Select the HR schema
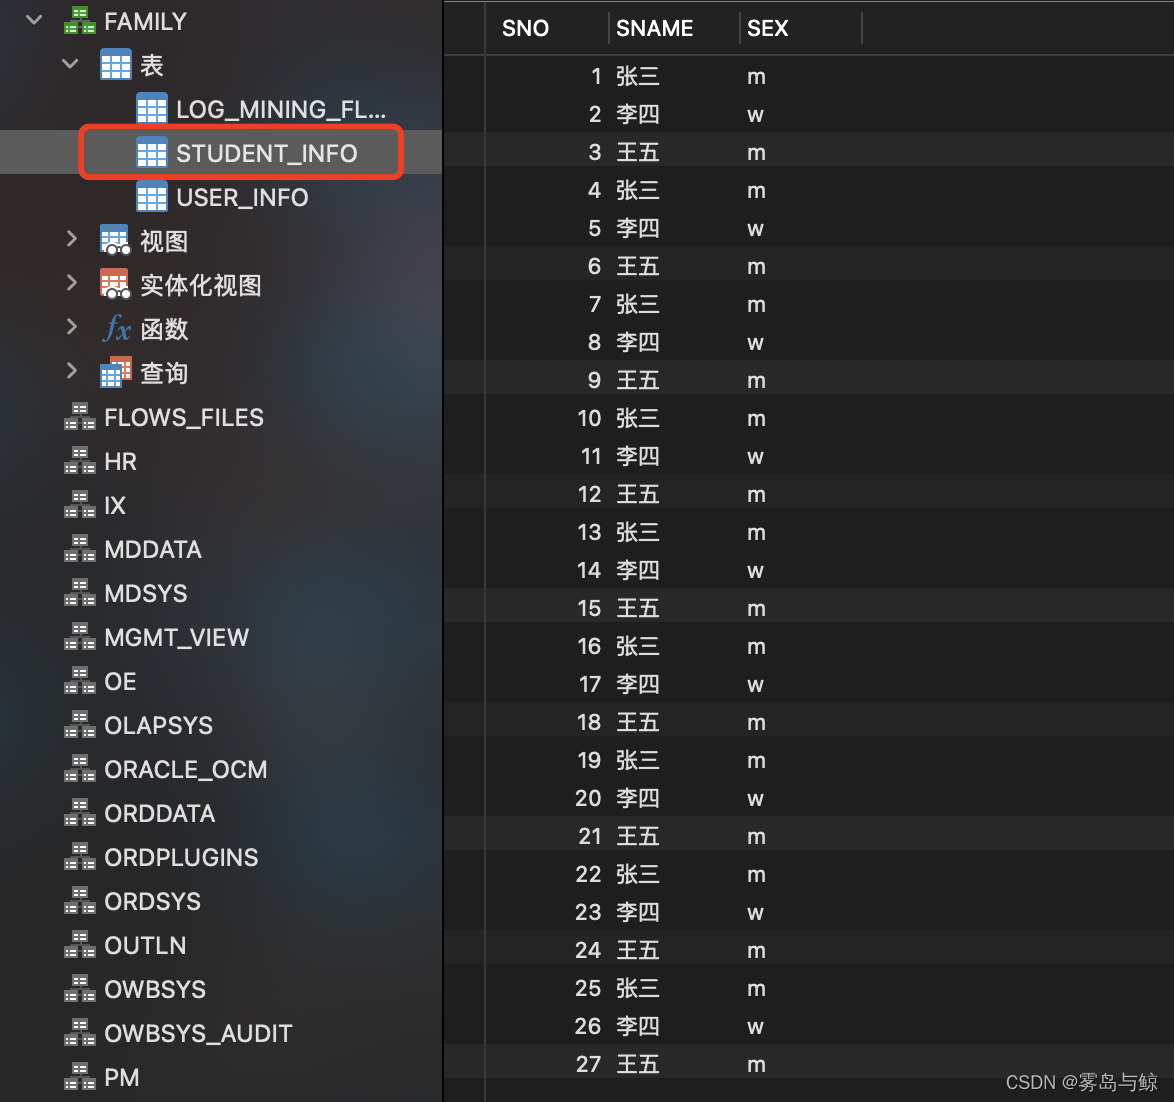 (120, 461)
